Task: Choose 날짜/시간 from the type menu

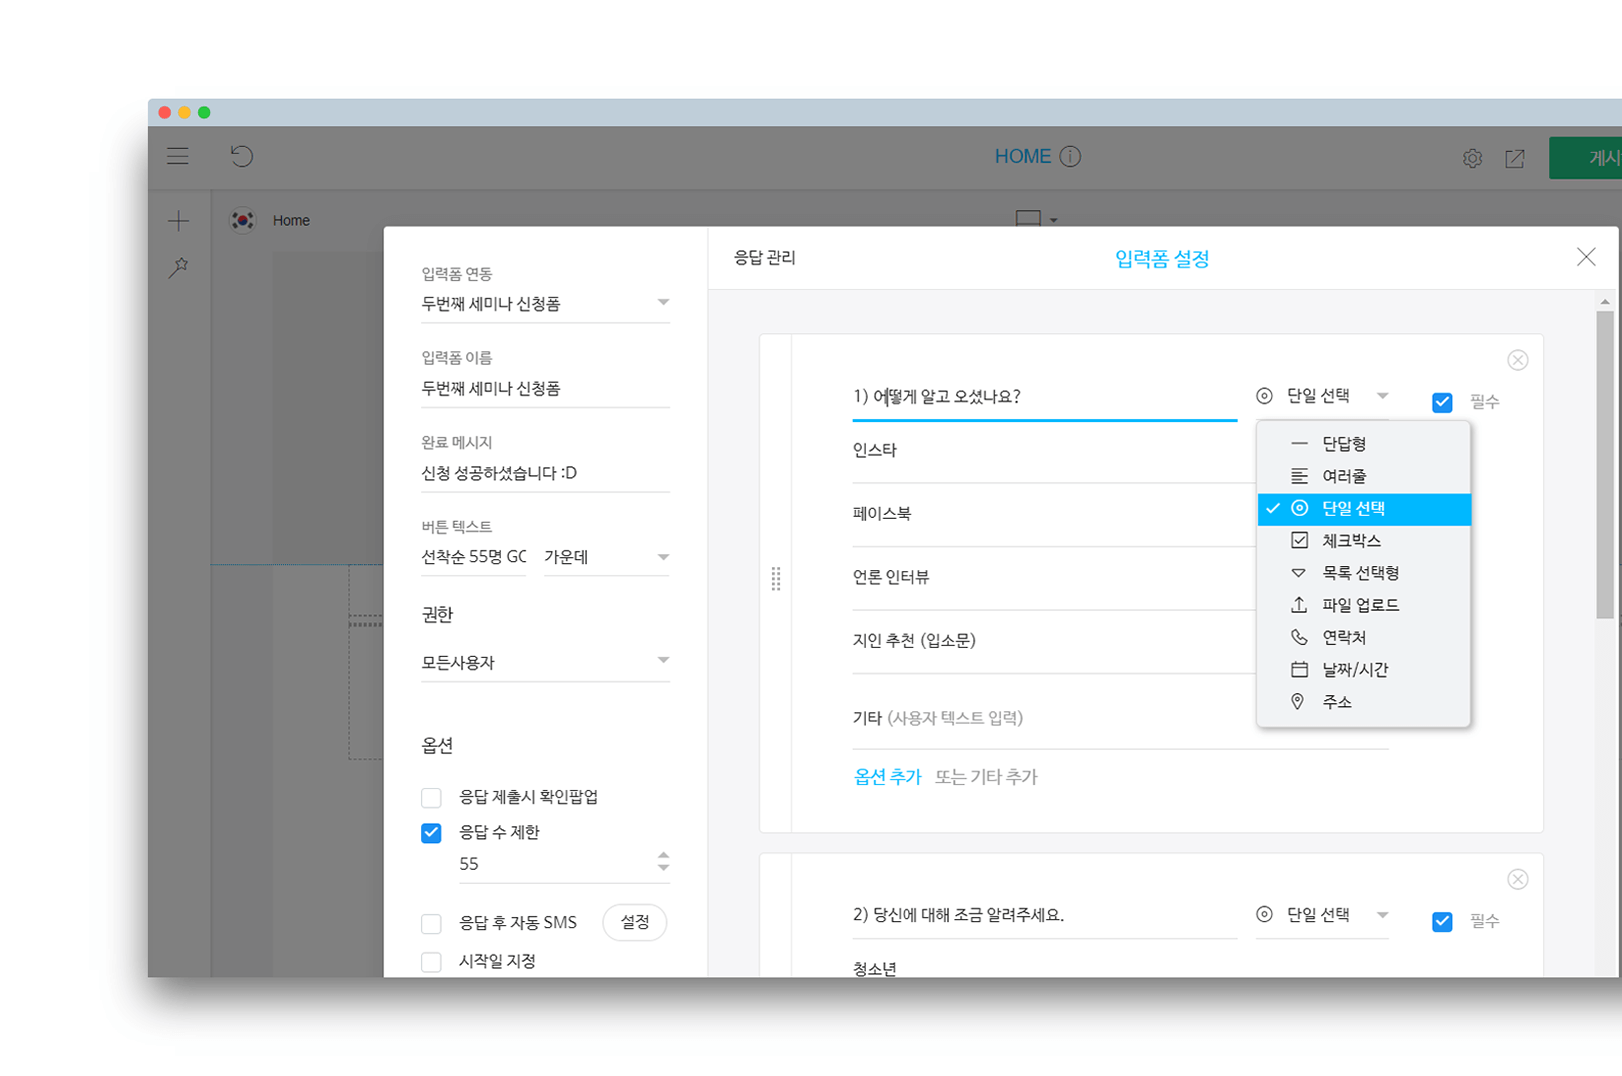Action: tap(1364, 670)
